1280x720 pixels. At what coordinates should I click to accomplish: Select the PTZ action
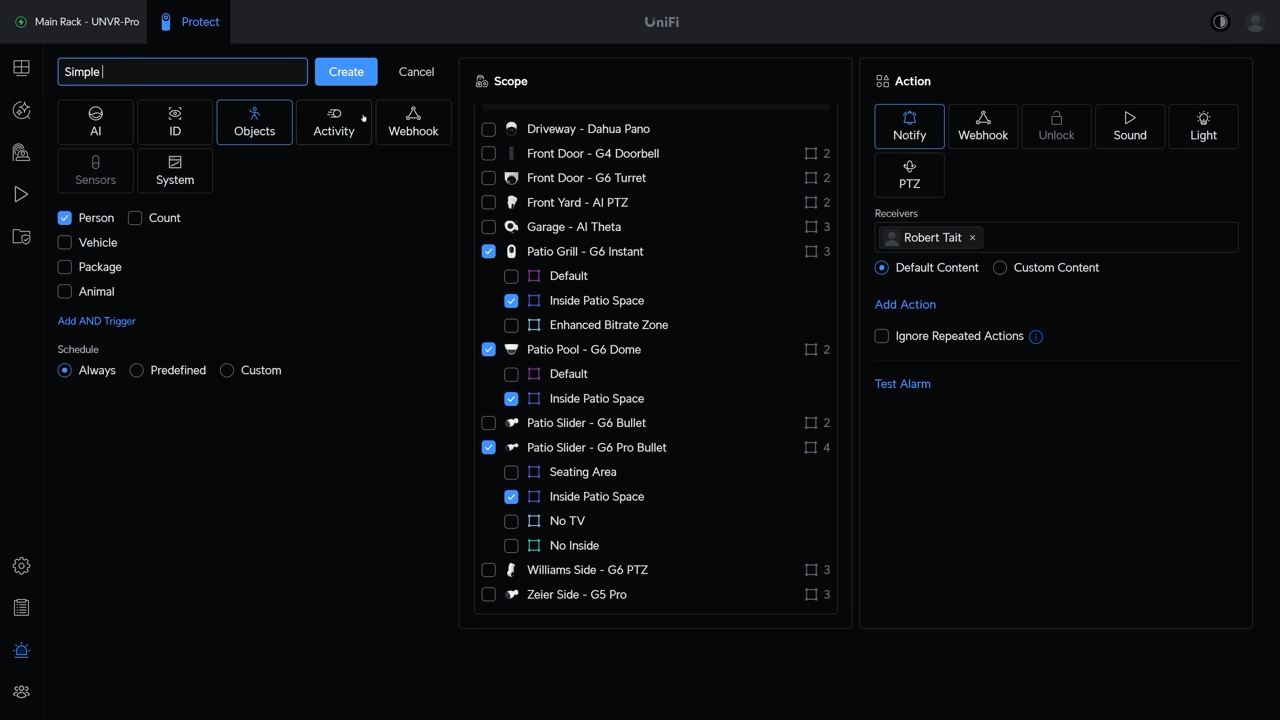(909, 175)
